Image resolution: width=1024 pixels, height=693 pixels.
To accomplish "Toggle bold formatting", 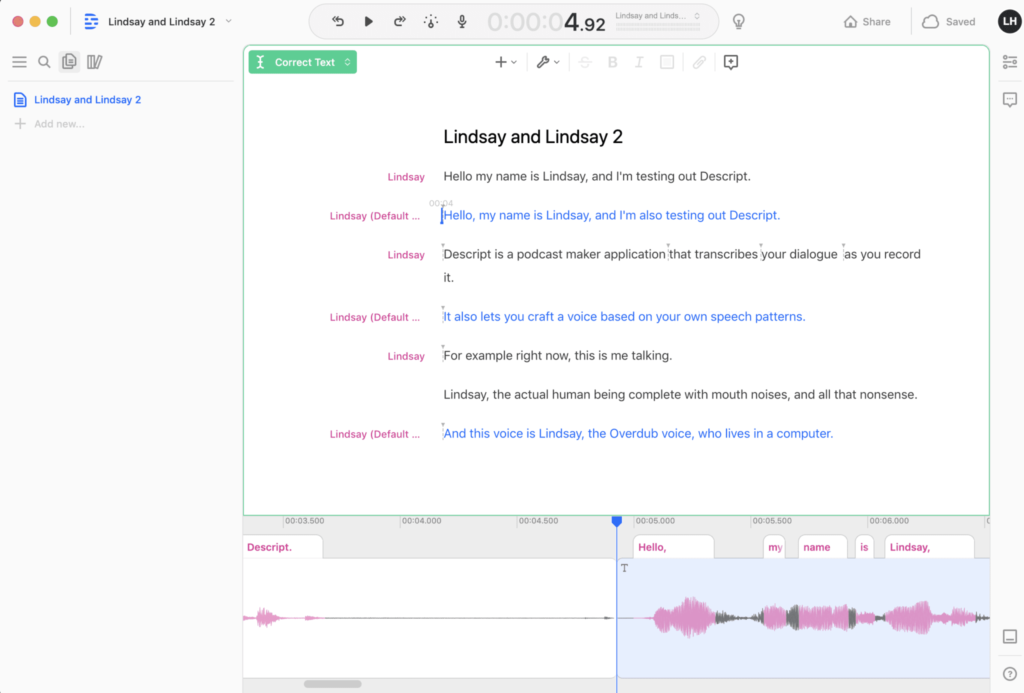I will (x=613, y=62).
